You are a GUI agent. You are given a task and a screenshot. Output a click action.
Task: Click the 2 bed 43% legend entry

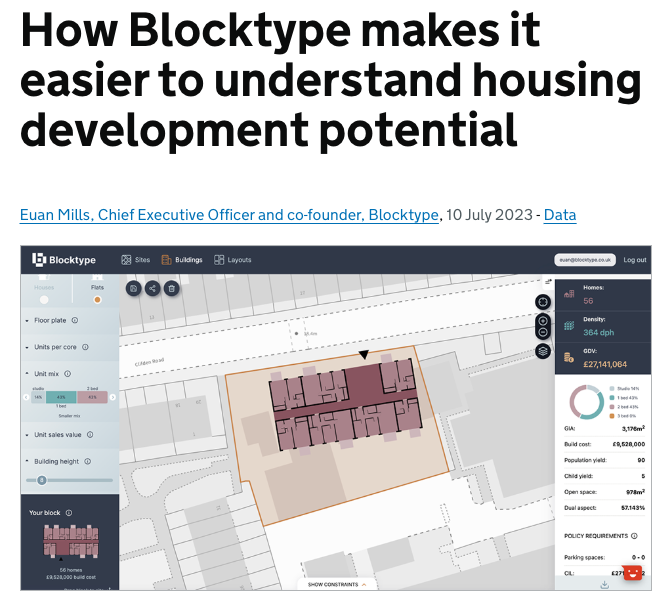(x=623, y=407)
